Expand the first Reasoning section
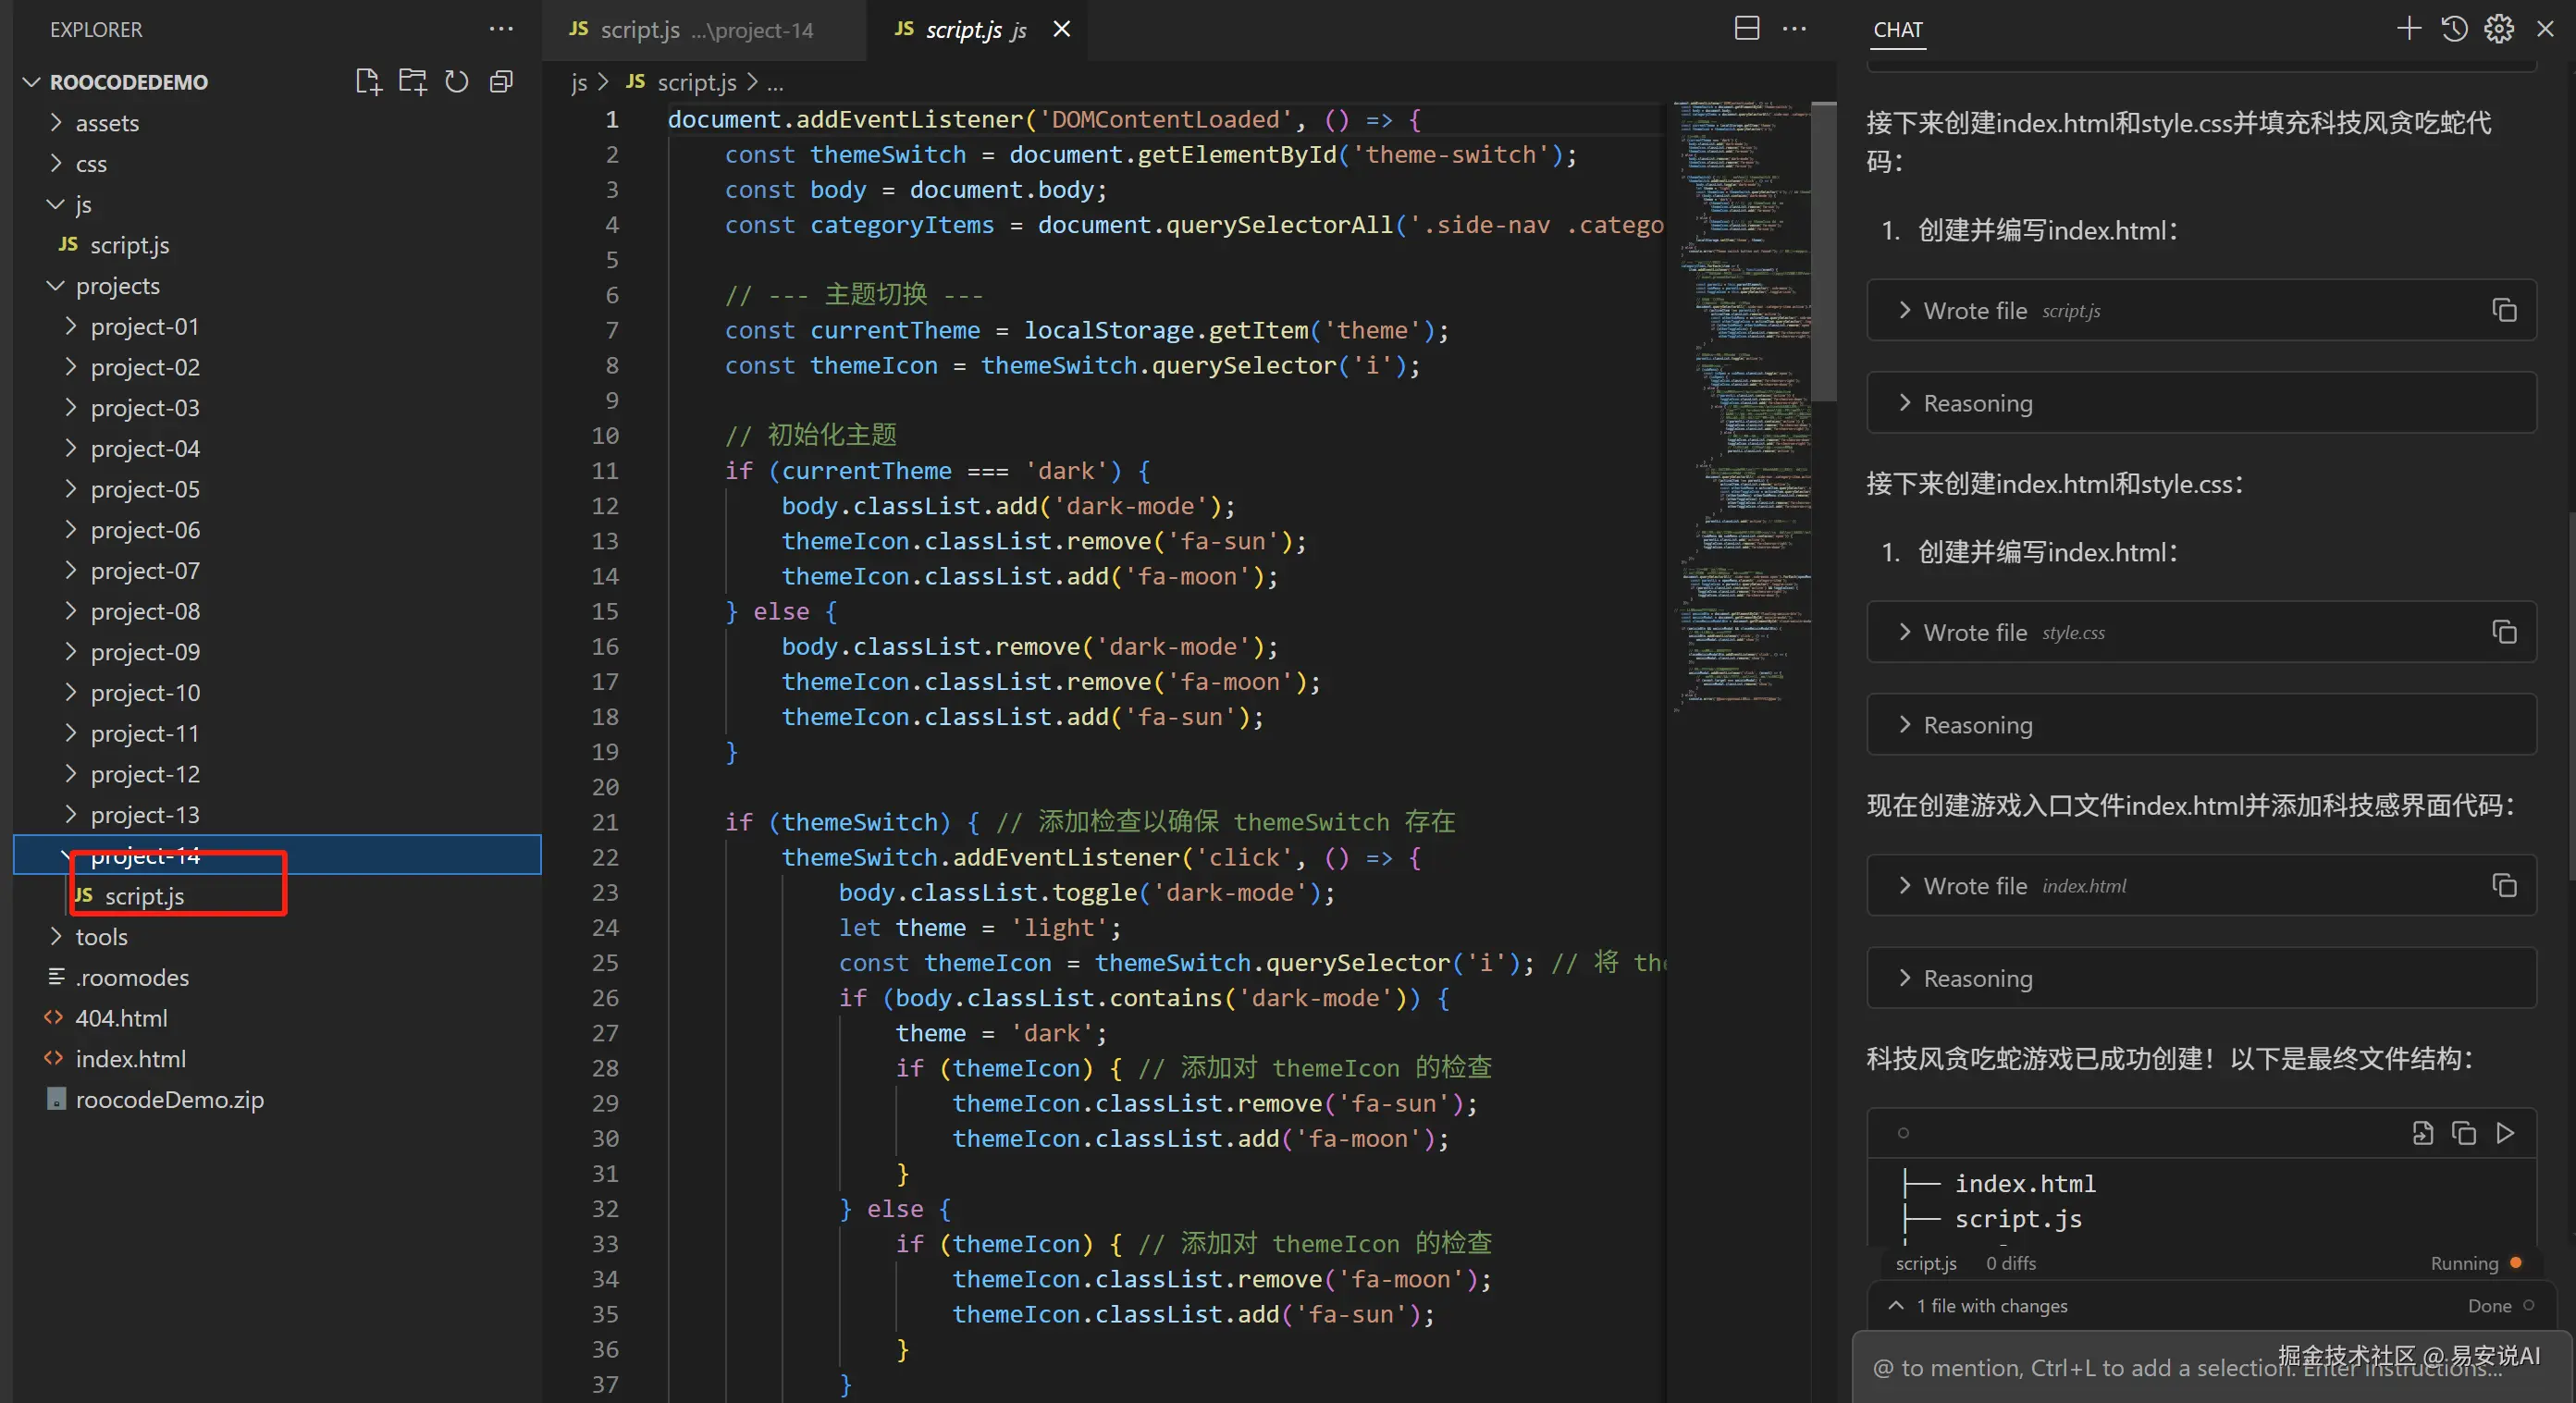The image size is (2576, 1403). pyautogui.click(x=1978, y=403)
